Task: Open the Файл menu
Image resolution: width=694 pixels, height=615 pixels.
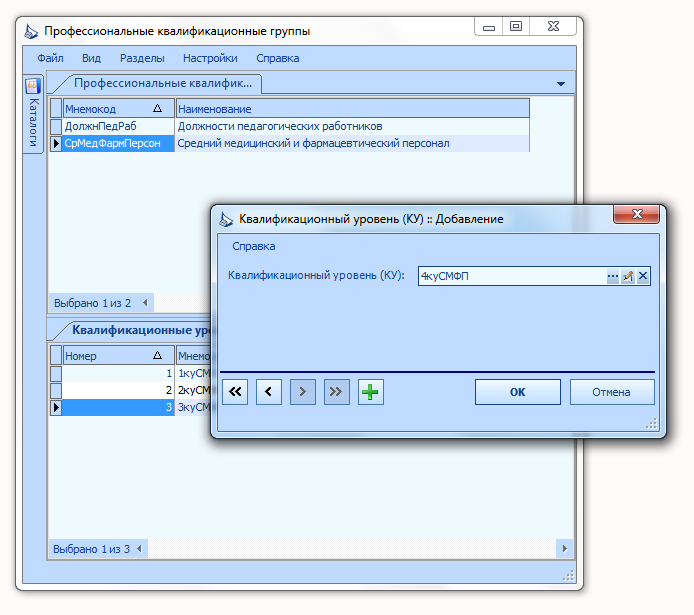Action: tap(50, 58)
